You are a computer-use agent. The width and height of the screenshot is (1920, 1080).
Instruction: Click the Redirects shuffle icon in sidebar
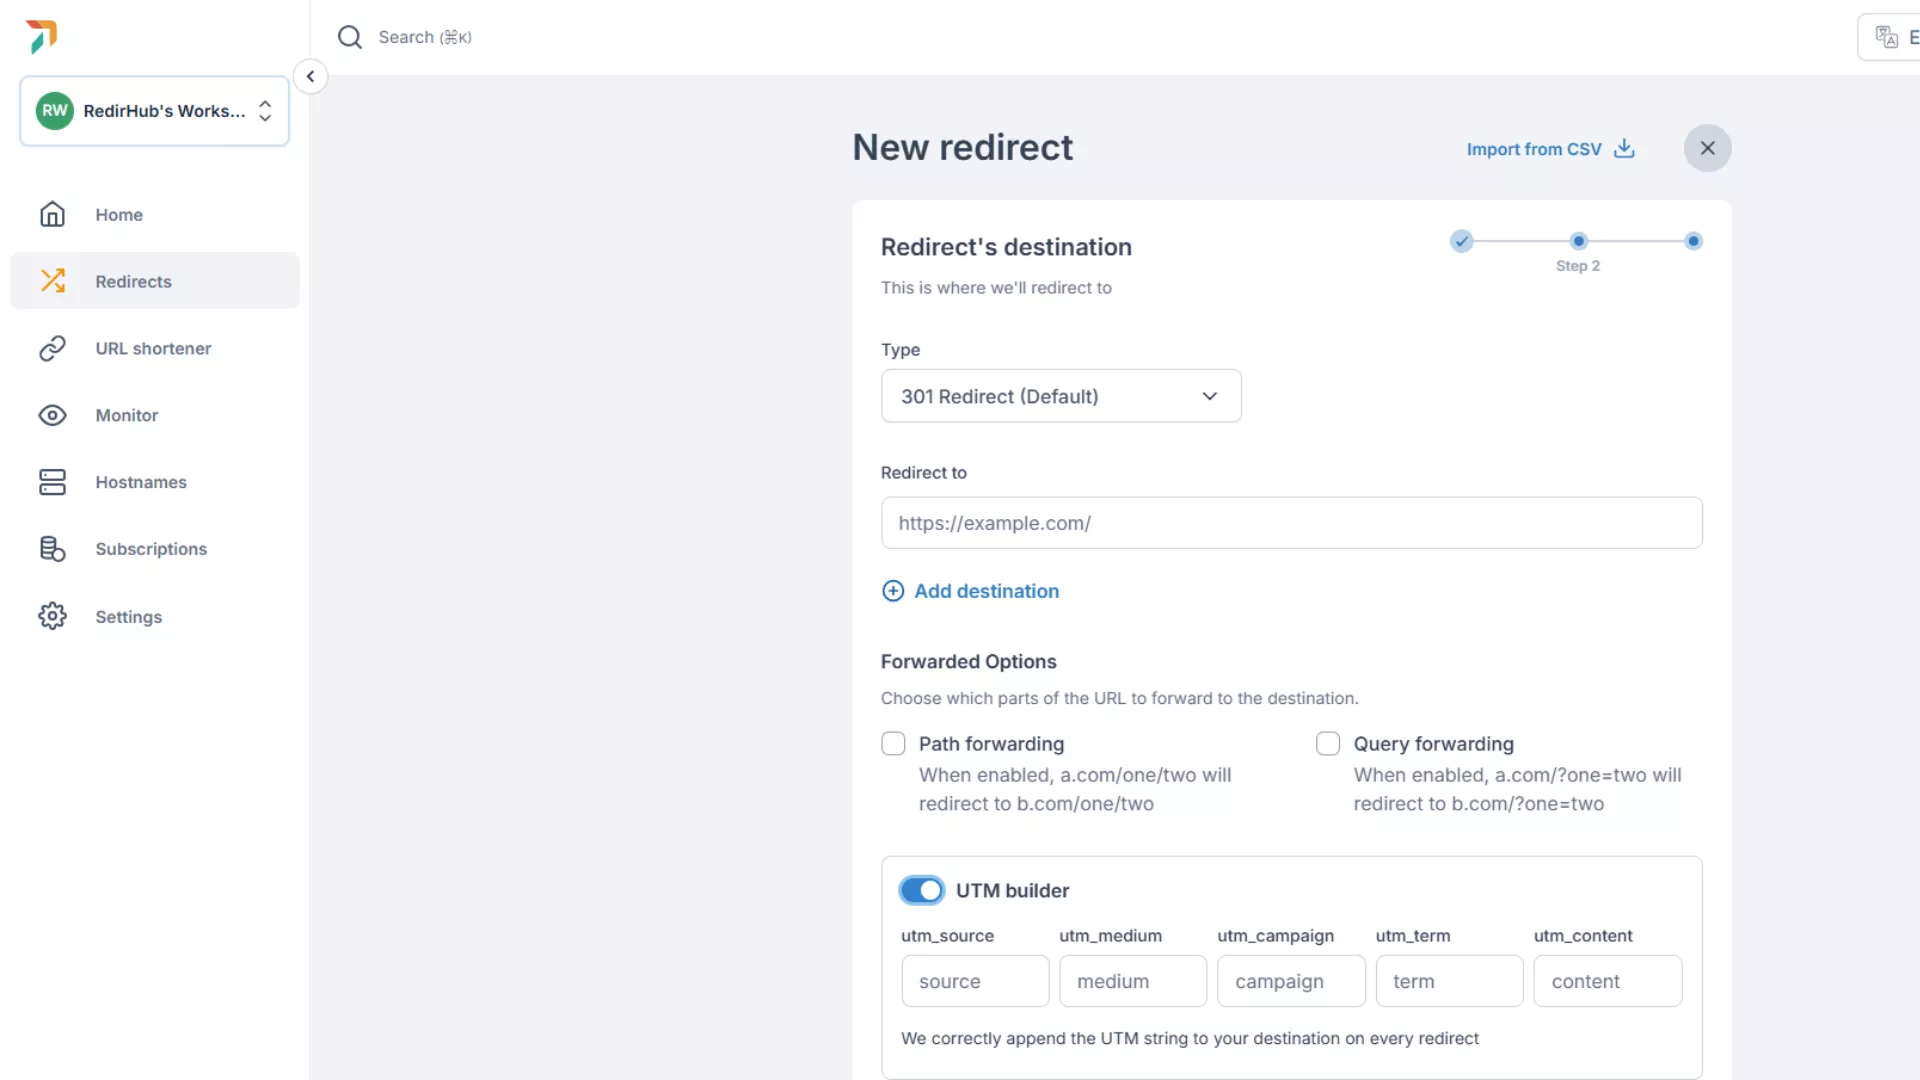click(53, 281)
